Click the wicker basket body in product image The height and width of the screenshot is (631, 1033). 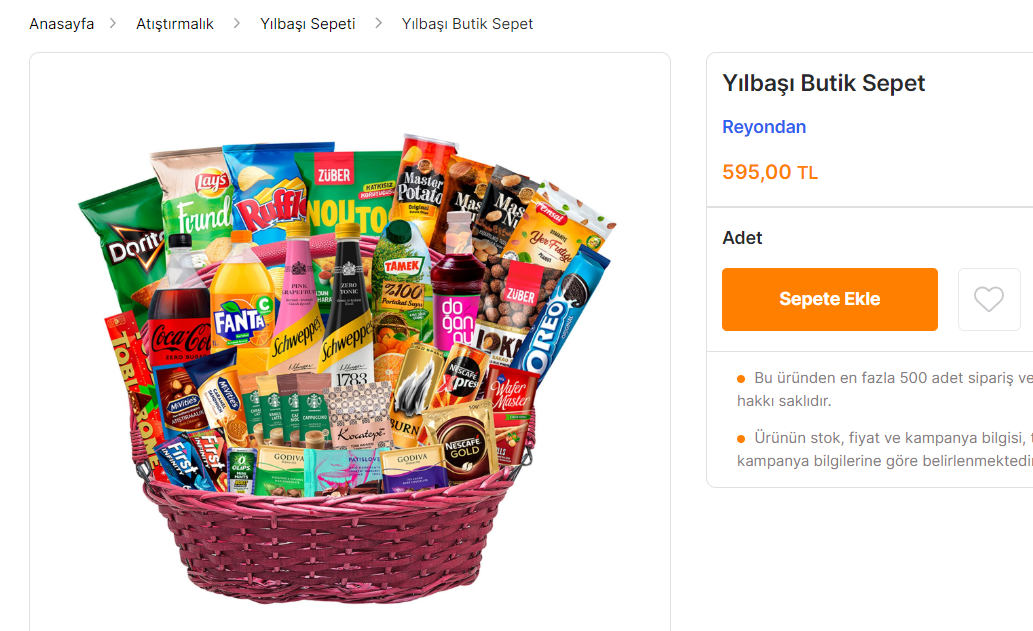point(329,540)
